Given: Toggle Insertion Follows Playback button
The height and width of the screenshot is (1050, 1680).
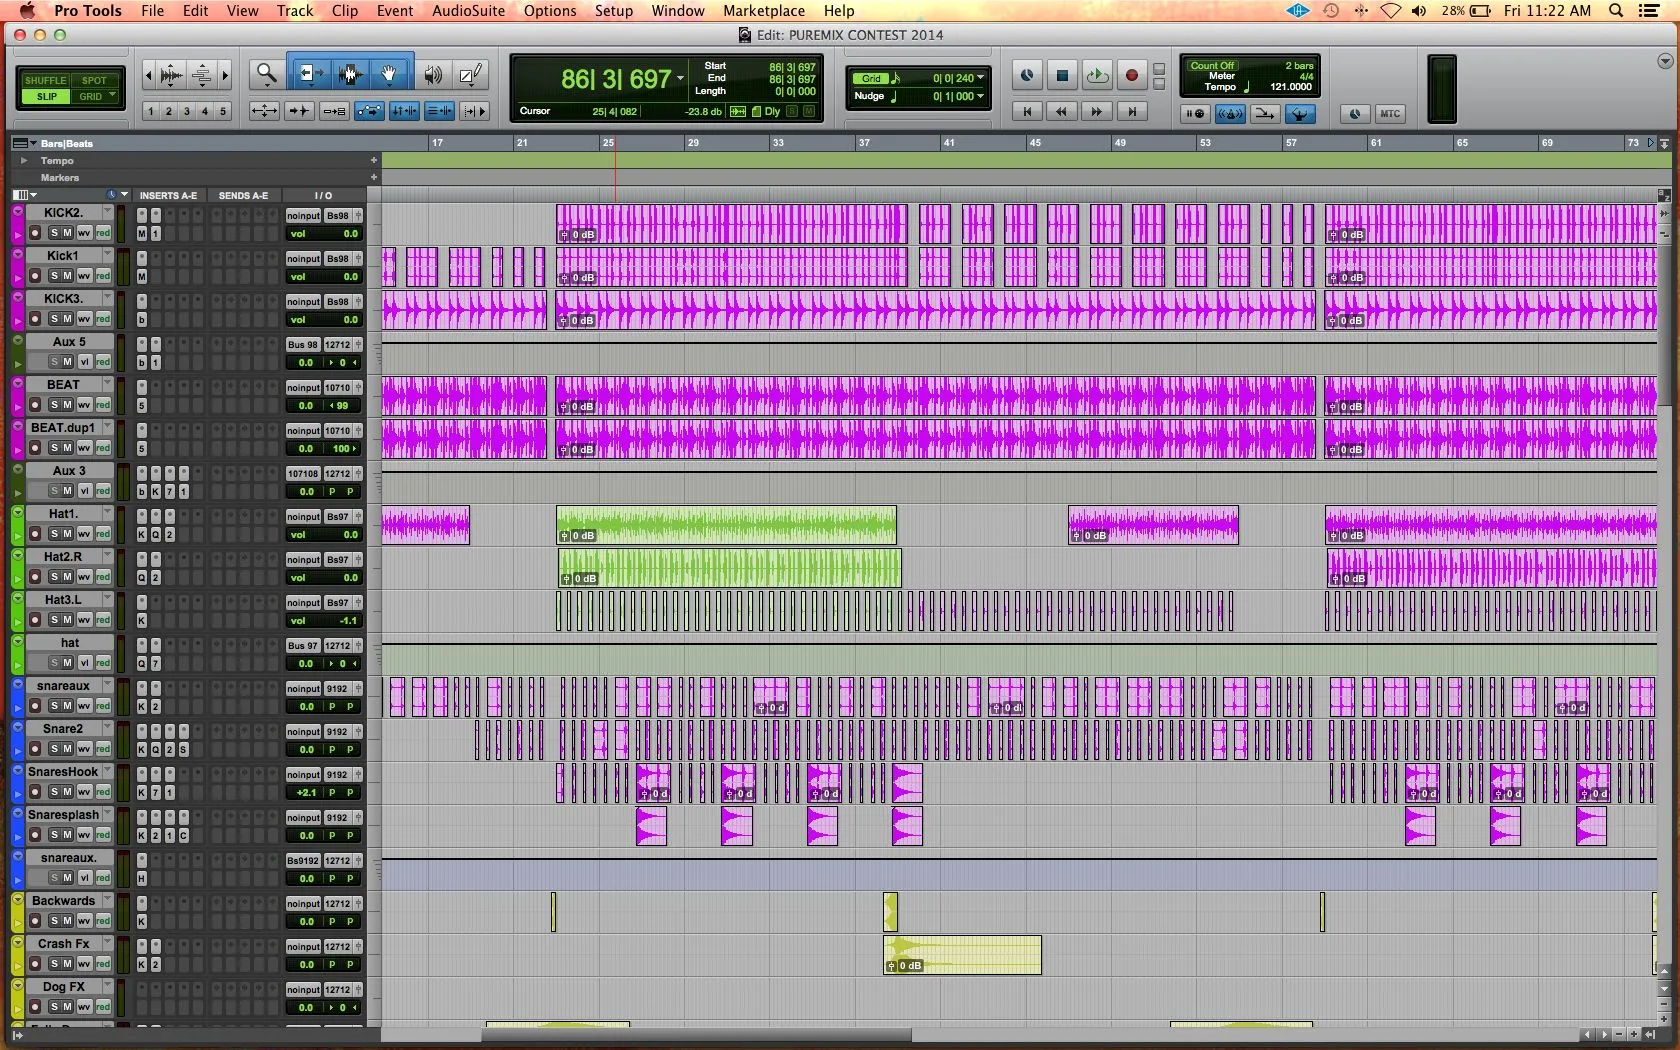Looking at the screenshot, I should pos(474,111).
